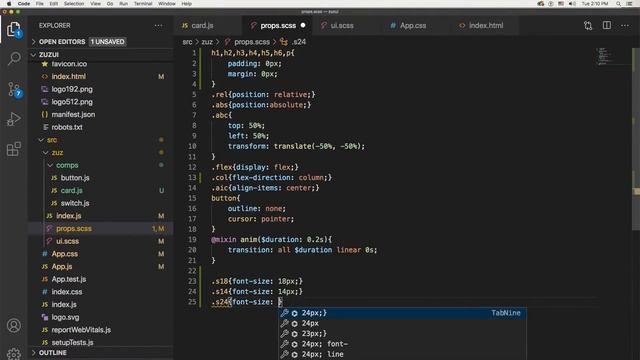Open reportWebVitals.js in the file tree
This screenshot has height=360, width=640.
point(81,329)
